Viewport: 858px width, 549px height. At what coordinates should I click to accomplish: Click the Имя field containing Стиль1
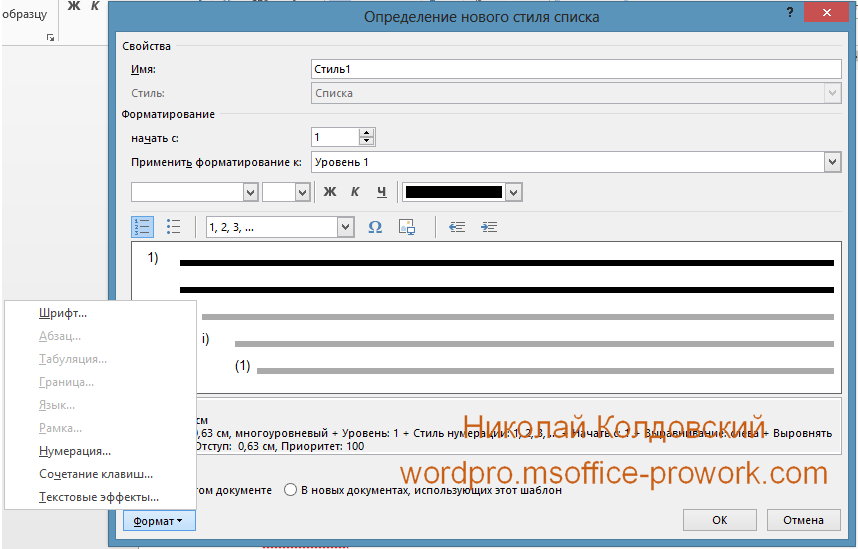click(x=576, y=69)
